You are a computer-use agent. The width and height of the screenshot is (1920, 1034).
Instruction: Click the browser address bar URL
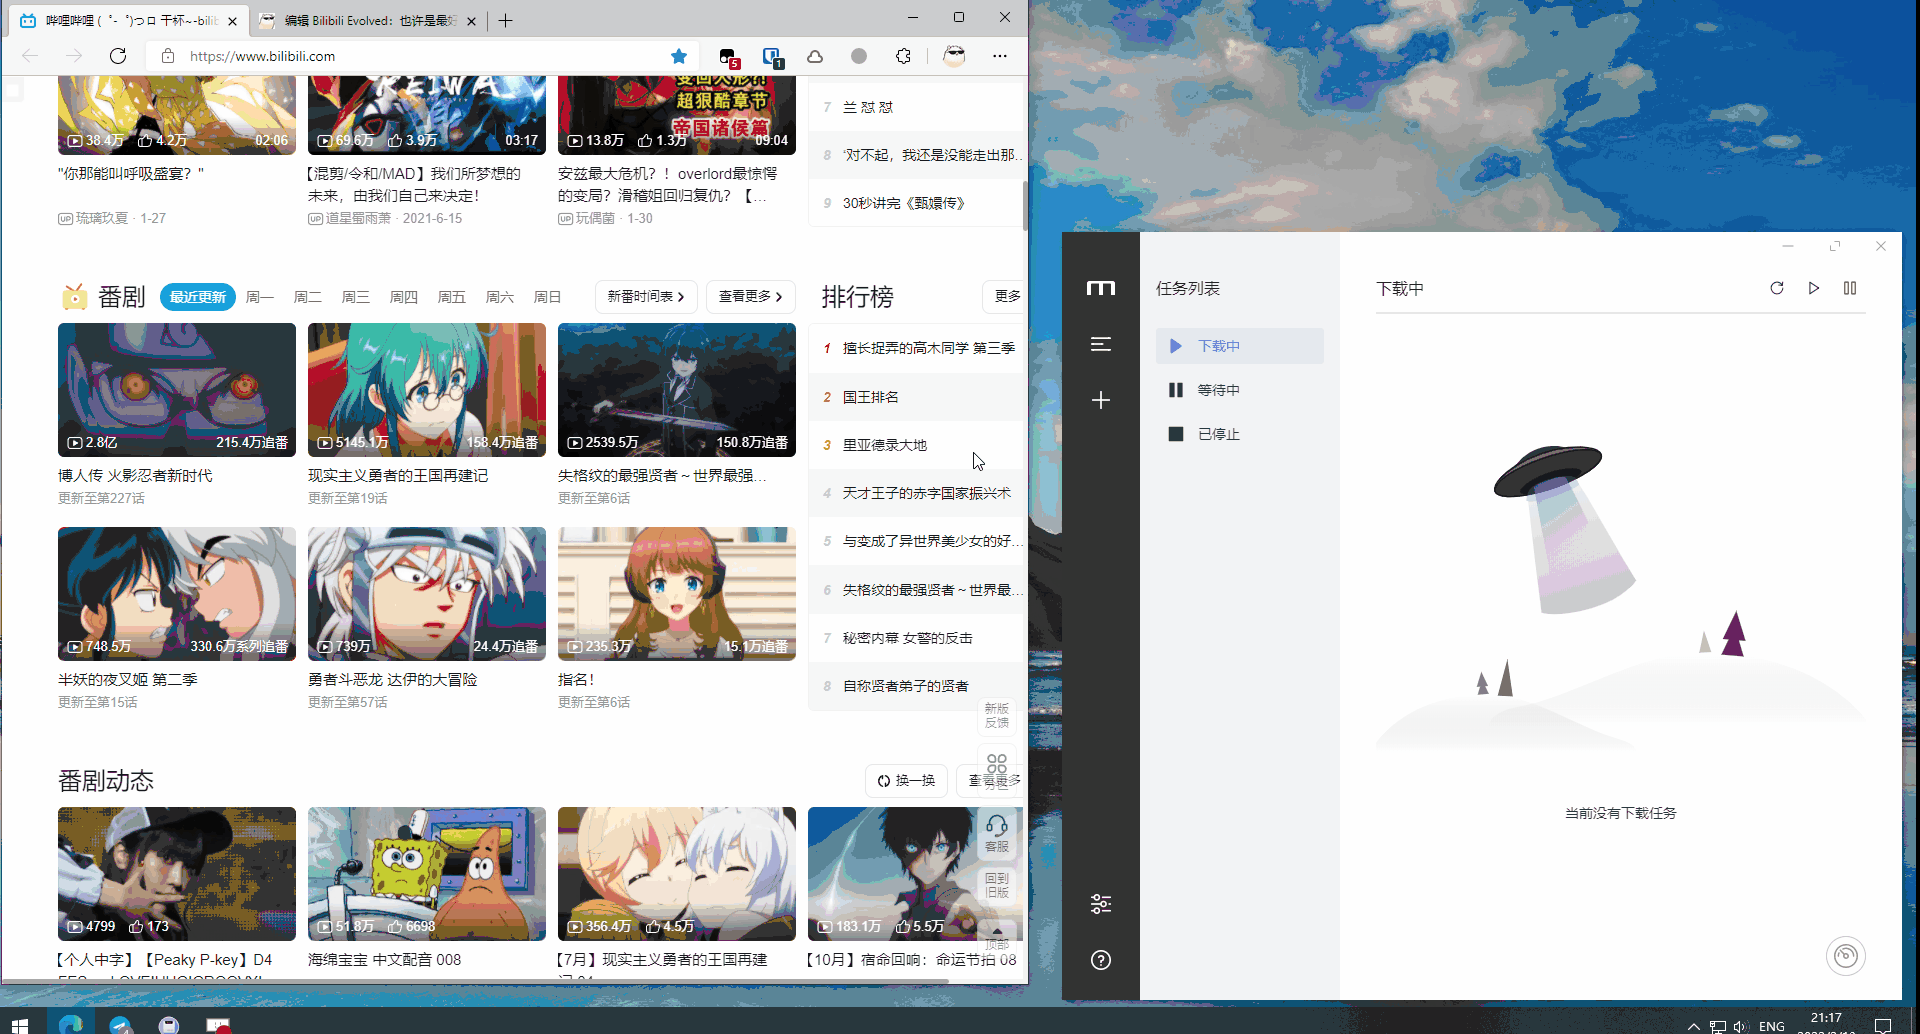pos(262,56)
